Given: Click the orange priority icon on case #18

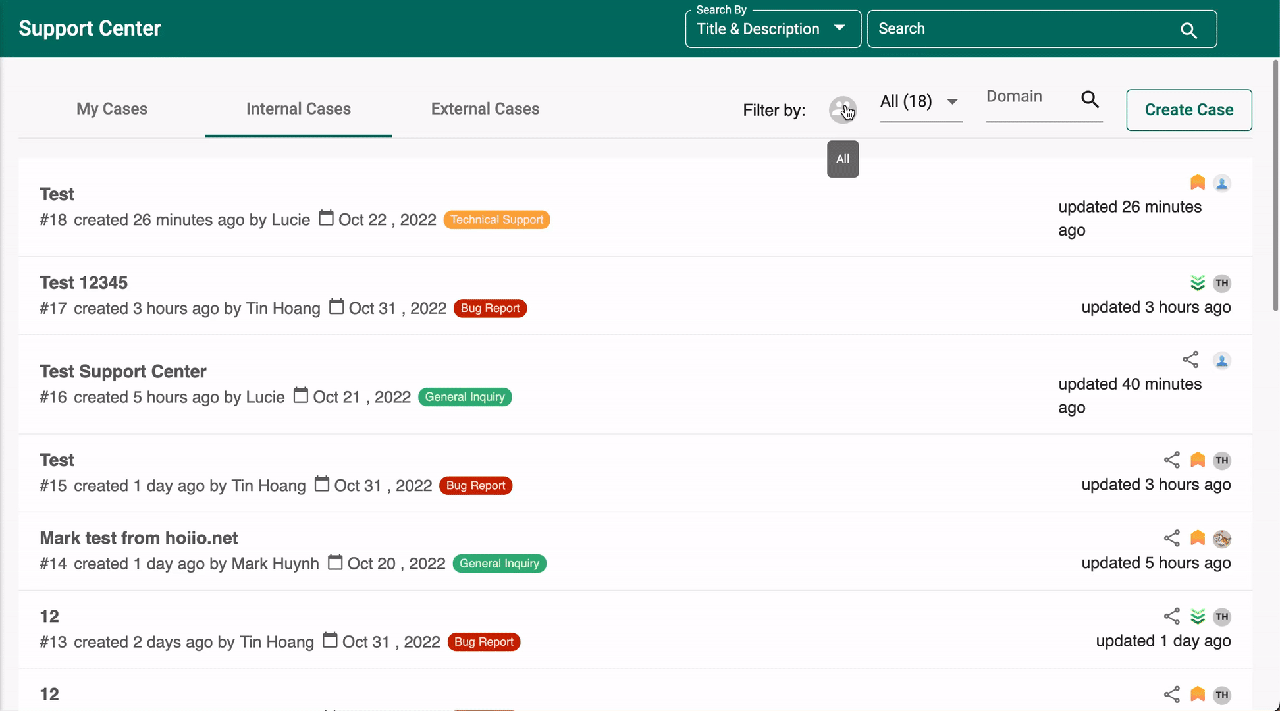Looking at the screenshot, I should 1198,183.
